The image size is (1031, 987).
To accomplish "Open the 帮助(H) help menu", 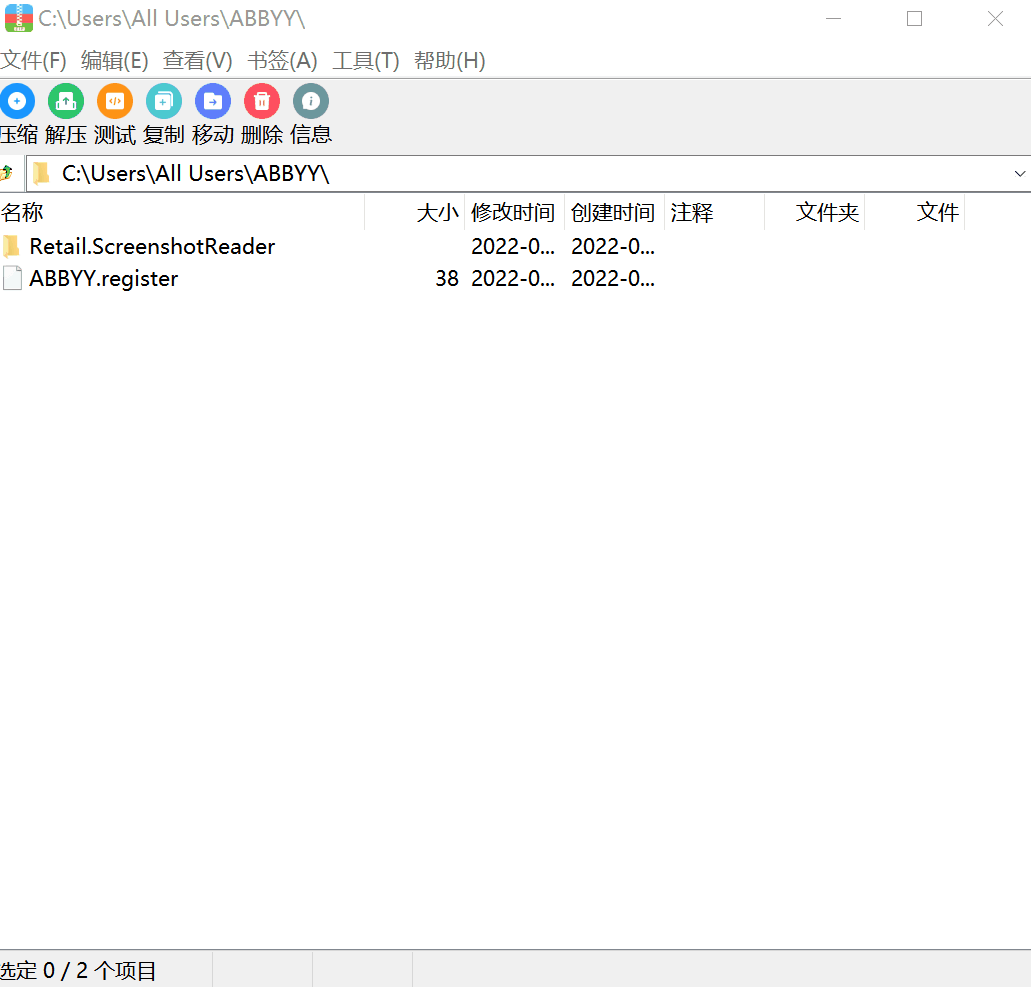I will point(449,61).
